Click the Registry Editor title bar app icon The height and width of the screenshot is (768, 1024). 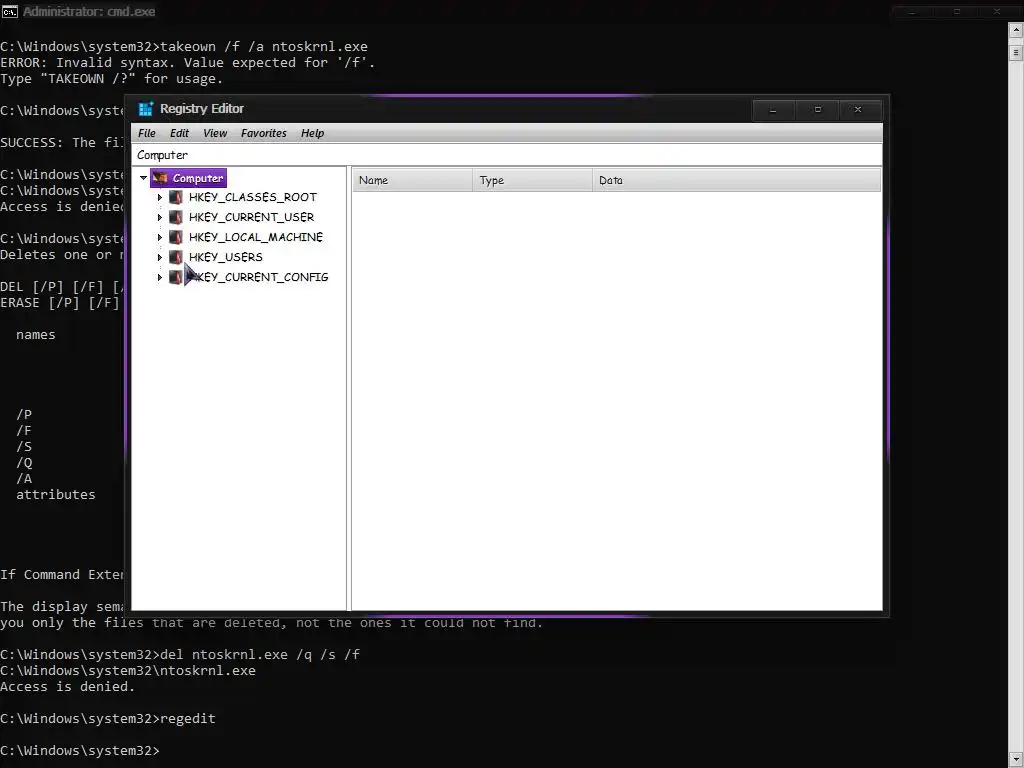click(146, 109)
